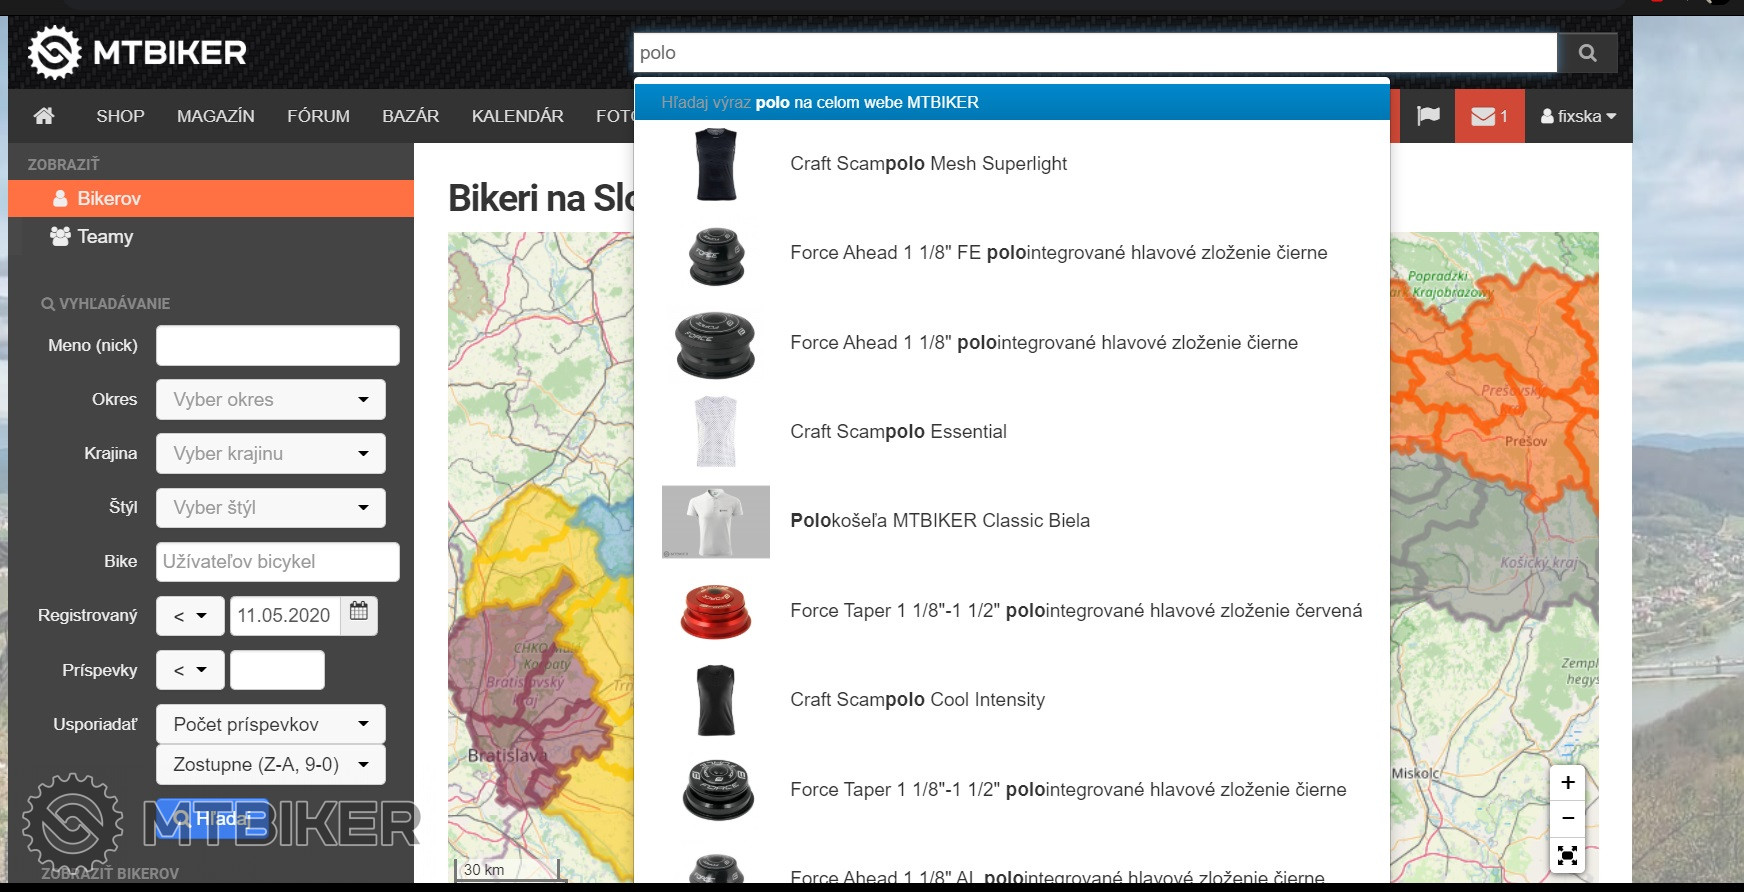Toggle fullscreen map view

point(1567,856)
